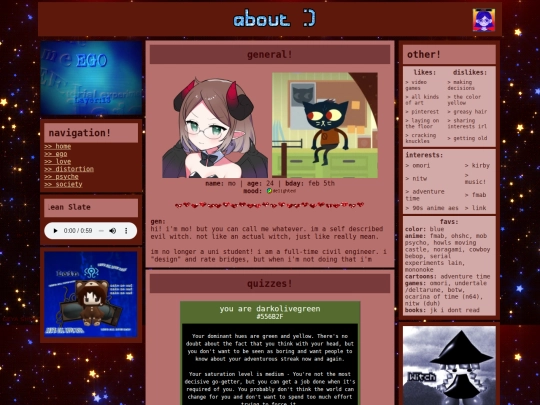The width and height of the screenshot is (540, 405).
Task: Click the bear costume character image
Action: [91, 294]
